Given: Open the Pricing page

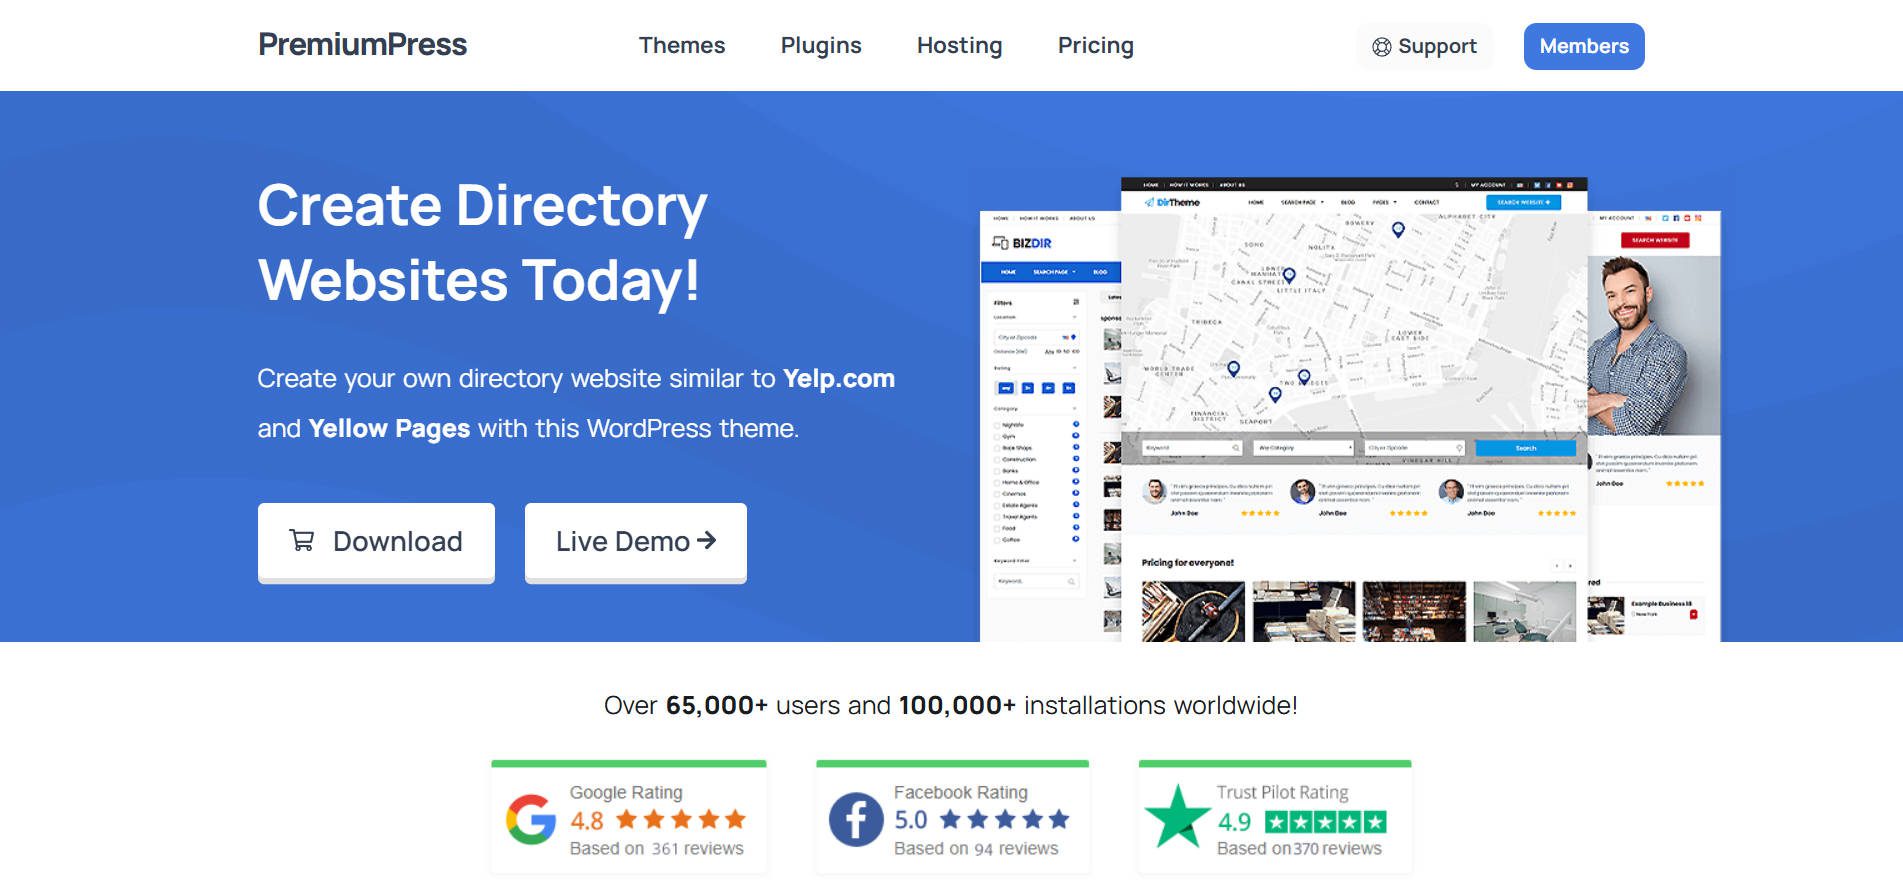Looking at the screenshot, I should pyautogui.click(x=1096, y=46).
